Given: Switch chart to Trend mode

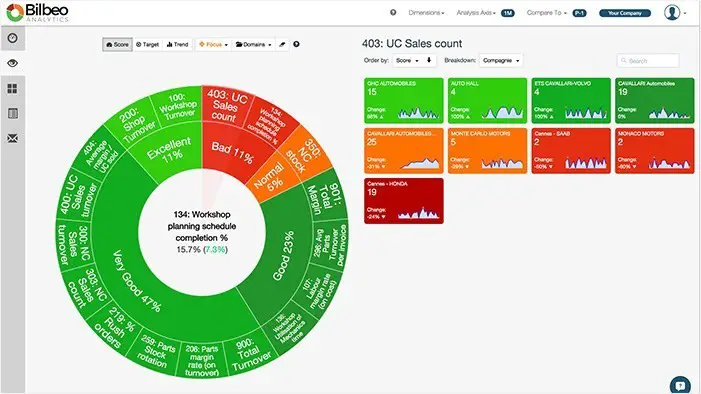Looking at the screenshot, I should 177,44.
